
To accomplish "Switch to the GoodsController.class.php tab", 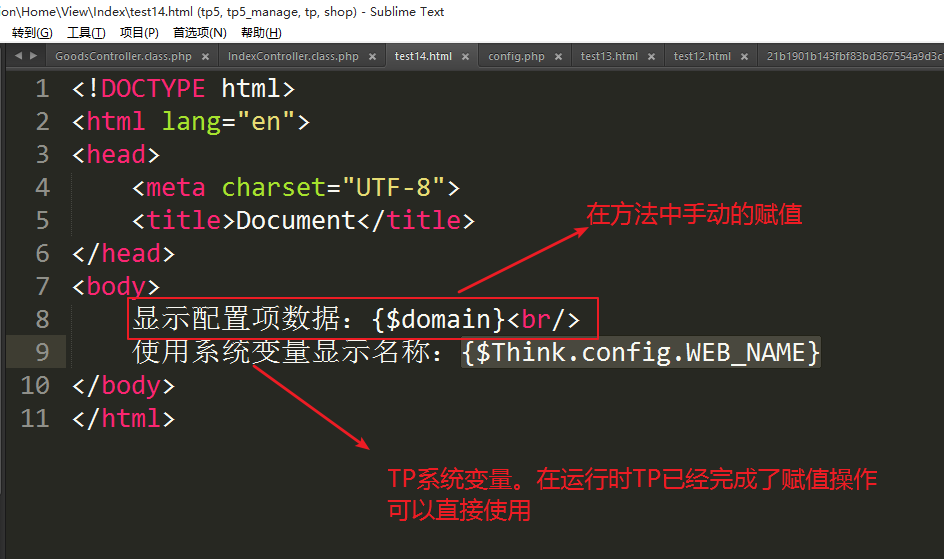I will point(122,57).
